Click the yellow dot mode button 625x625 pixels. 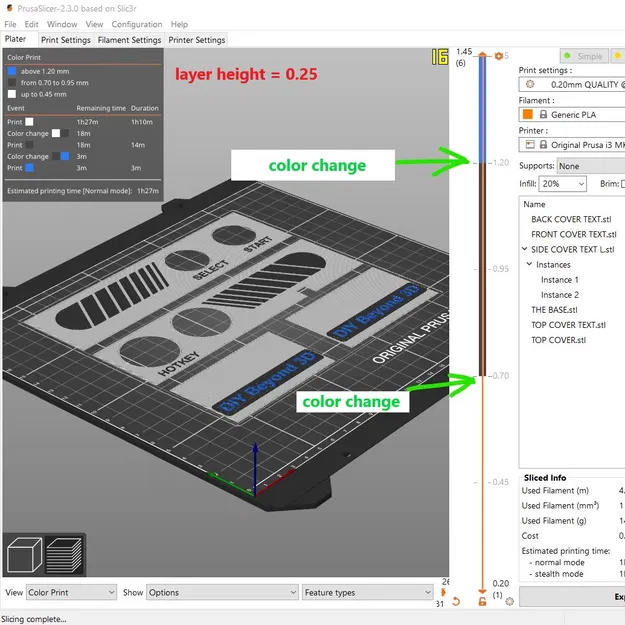(618, 56)
